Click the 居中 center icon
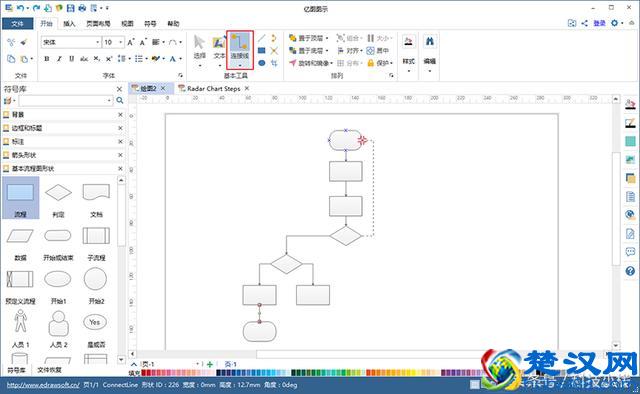Viewport: 640px width, 394px height. 378,51
